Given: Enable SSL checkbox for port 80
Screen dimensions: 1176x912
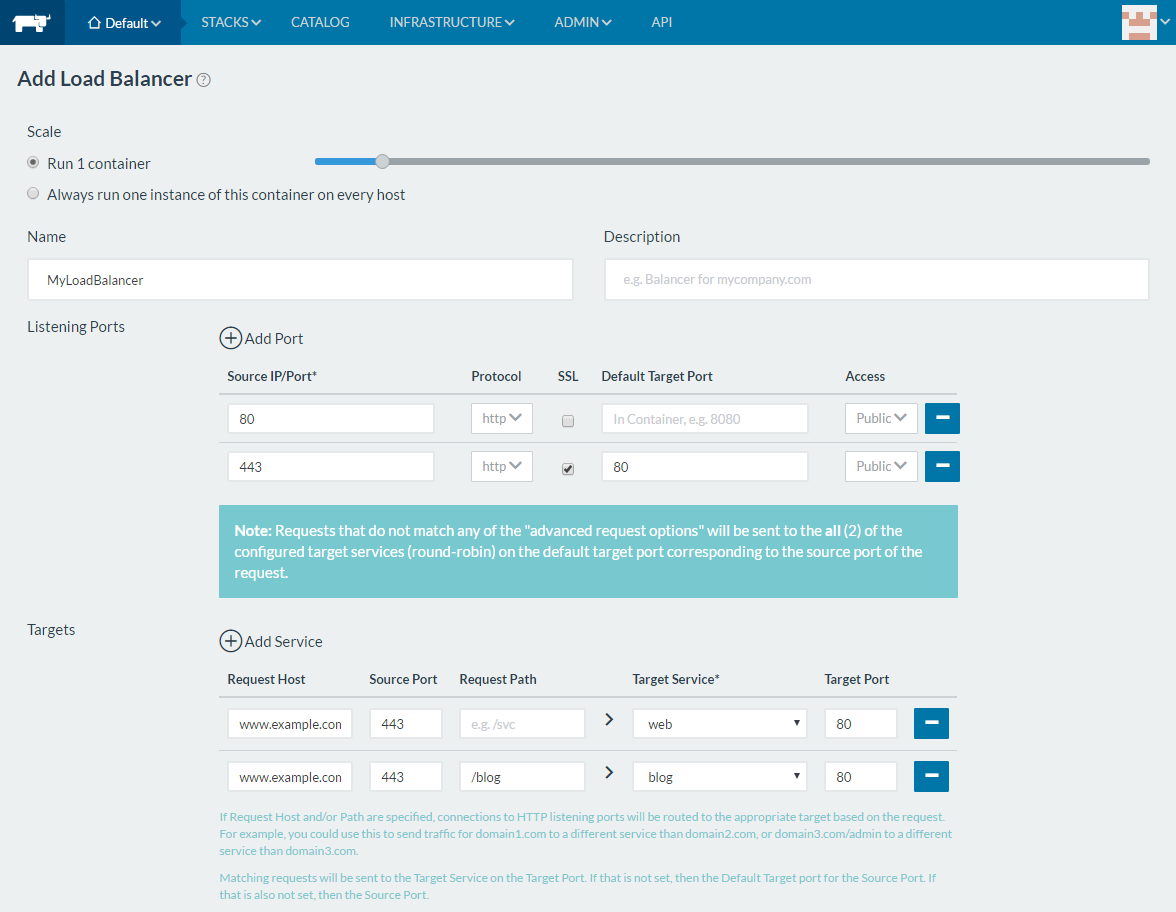Looking at the screenshot, I should tap(568, 421).
